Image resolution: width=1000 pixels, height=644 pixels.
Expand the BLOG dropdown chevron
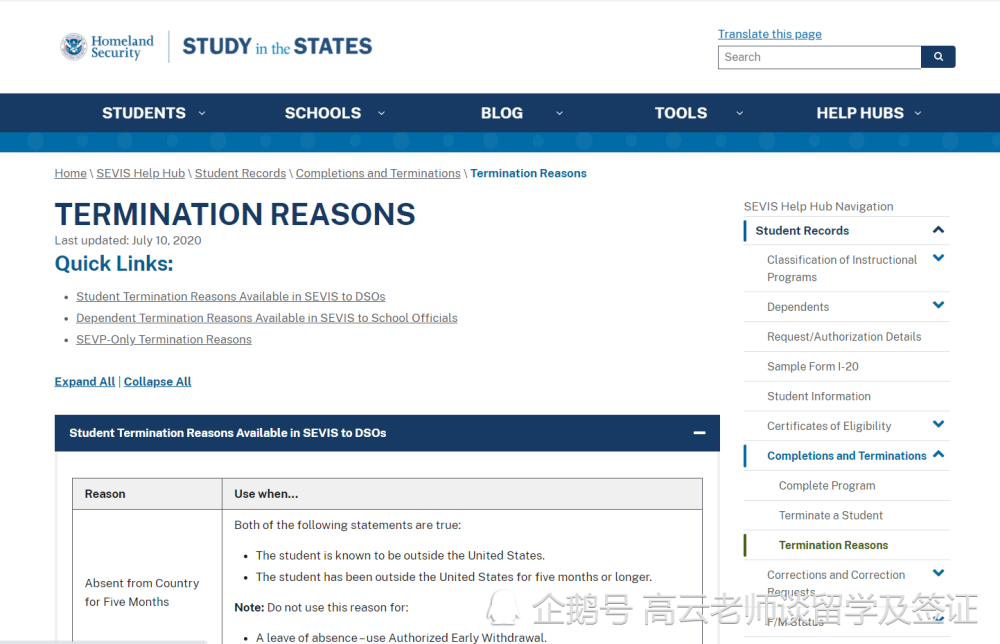(x=559, y=113)
